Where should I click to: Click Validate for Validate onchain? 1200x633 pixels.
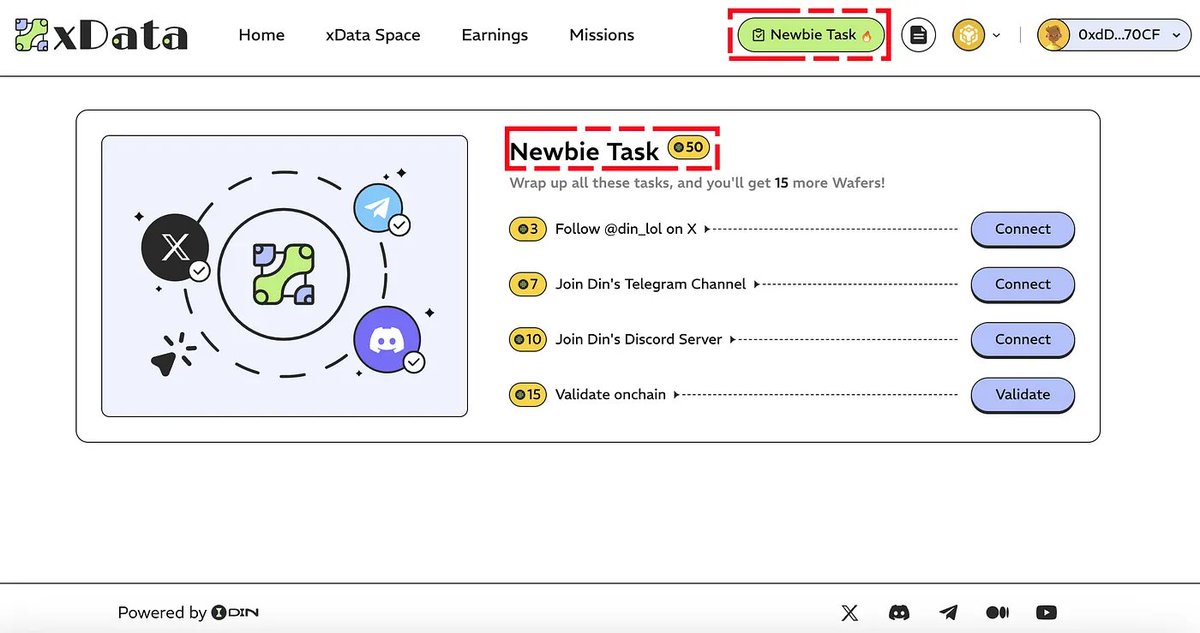(1023, 394)
